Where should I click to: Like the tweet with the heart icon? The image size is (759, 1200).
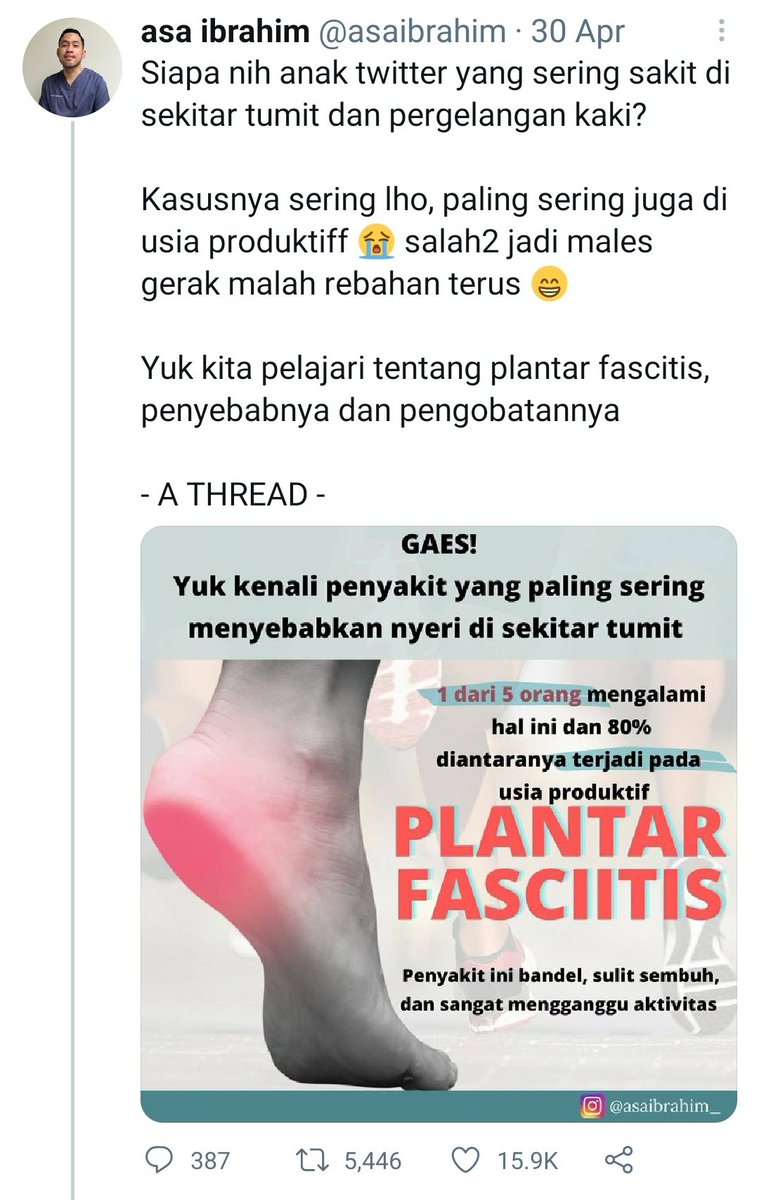(x=467, y=1161)
